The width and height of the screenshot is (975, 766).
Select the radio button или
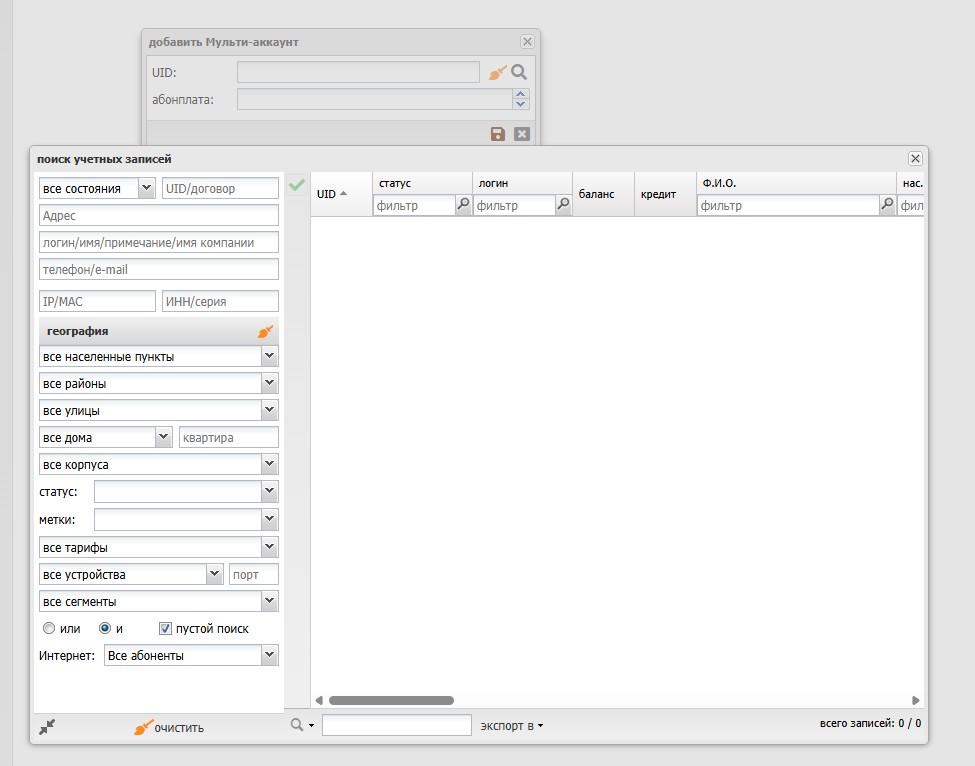tap(49, 628)
